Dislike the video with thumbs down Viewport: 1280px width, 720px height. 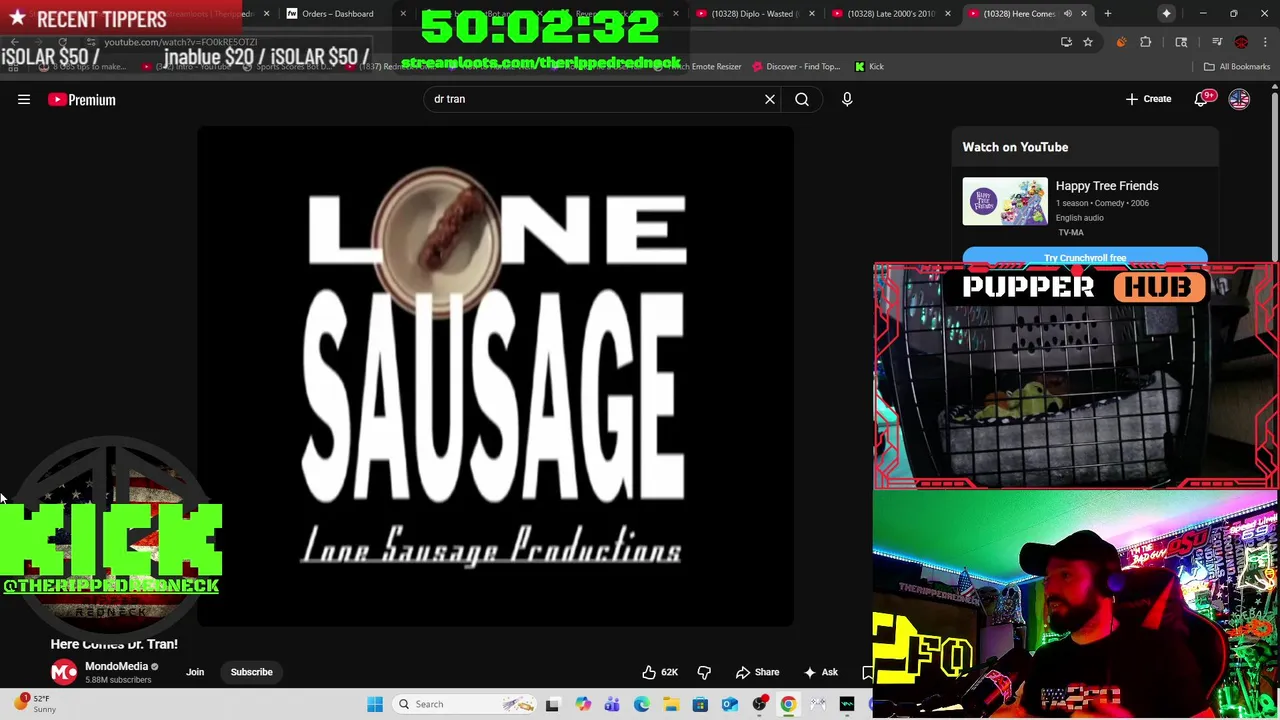click(704, 672)
